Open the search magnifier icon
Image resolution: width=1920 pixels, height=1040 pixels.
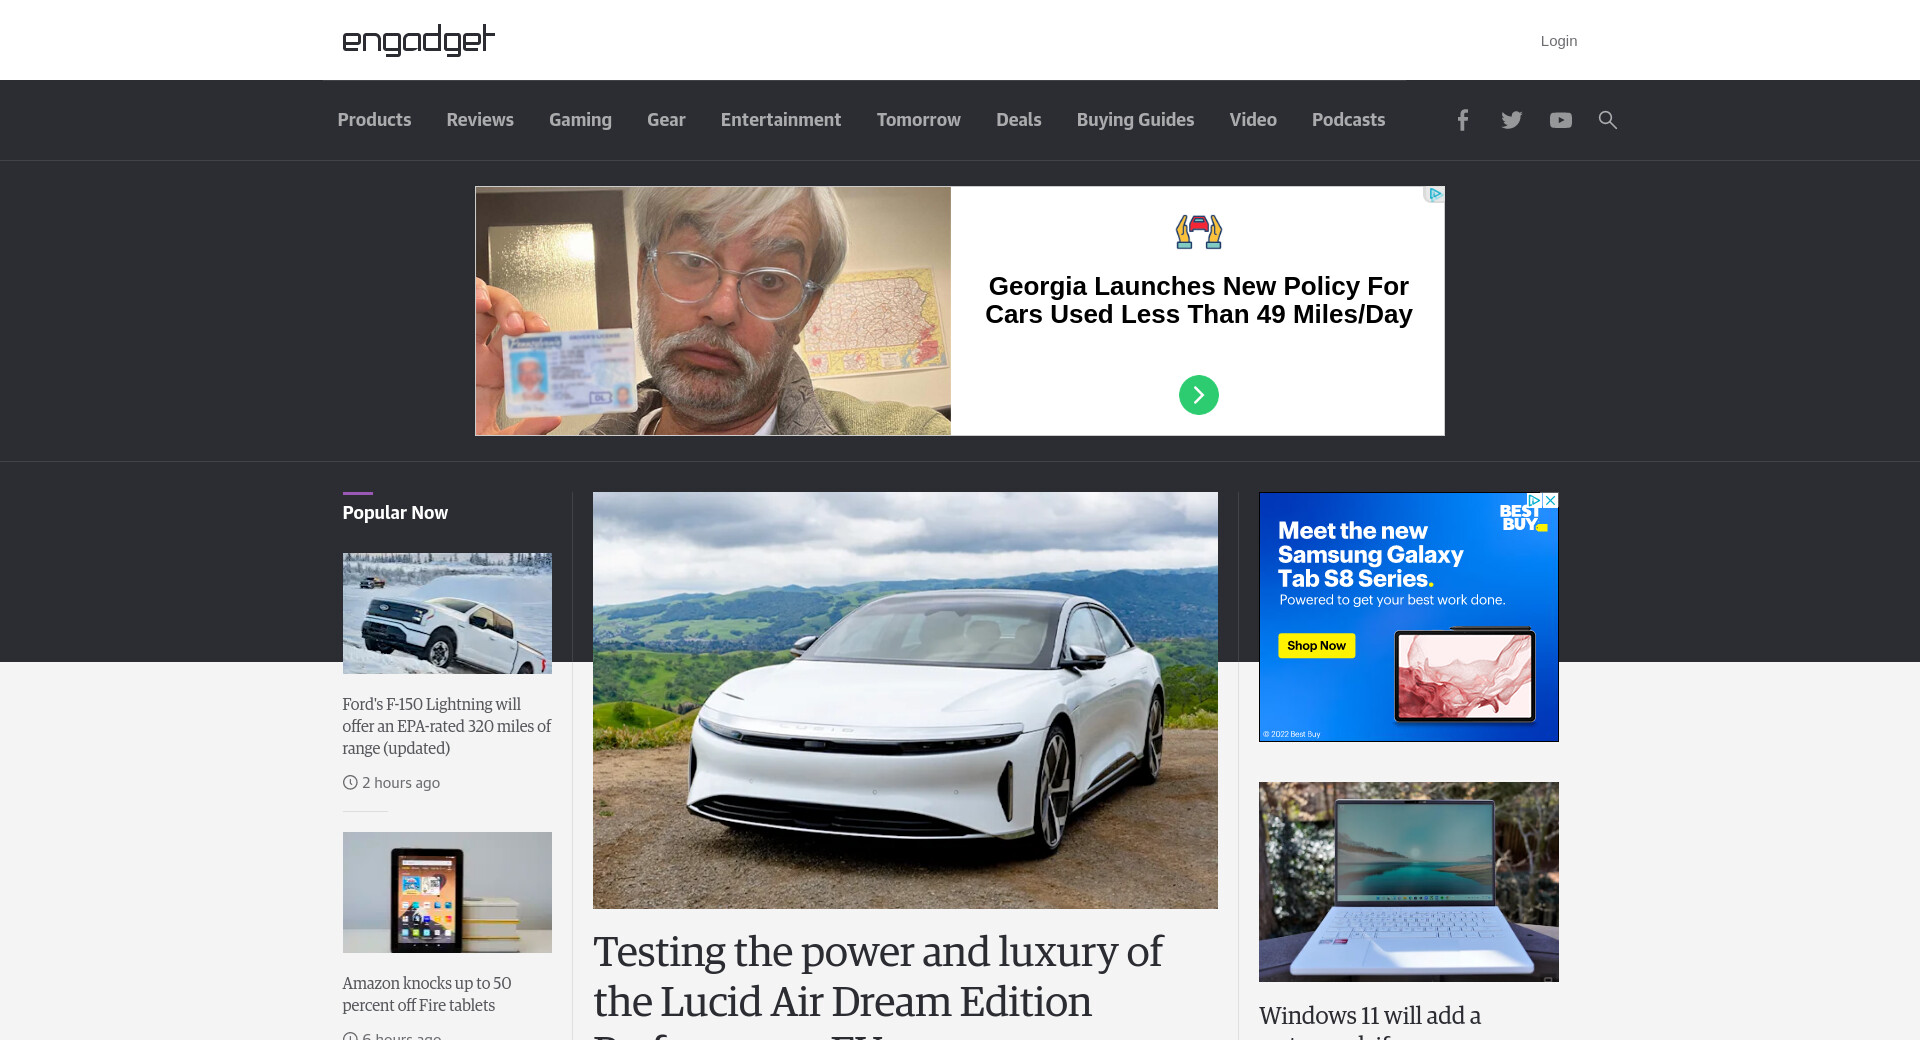pos(1607,120)
